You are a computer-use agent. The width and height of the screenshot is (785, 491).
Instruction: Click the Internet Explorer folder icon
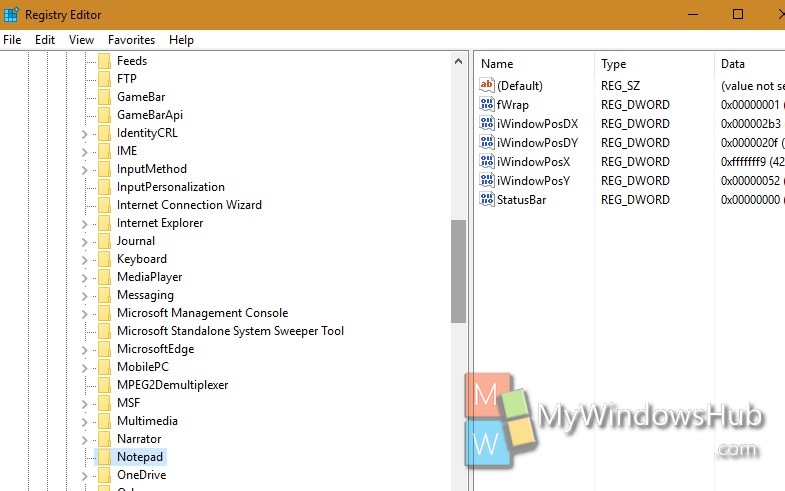click(x=104, y=223)
